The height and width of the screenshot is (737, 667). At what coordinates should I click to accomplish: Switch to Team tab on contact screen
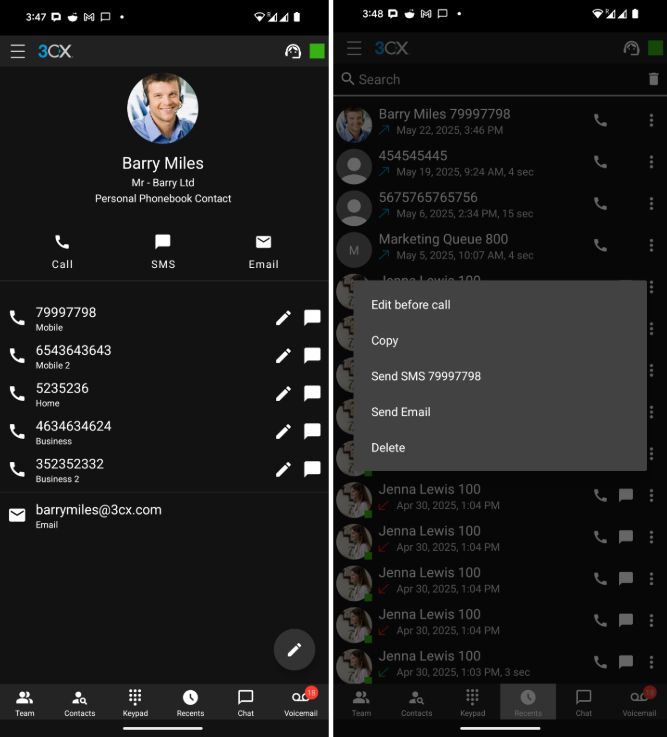pos(24,703)
